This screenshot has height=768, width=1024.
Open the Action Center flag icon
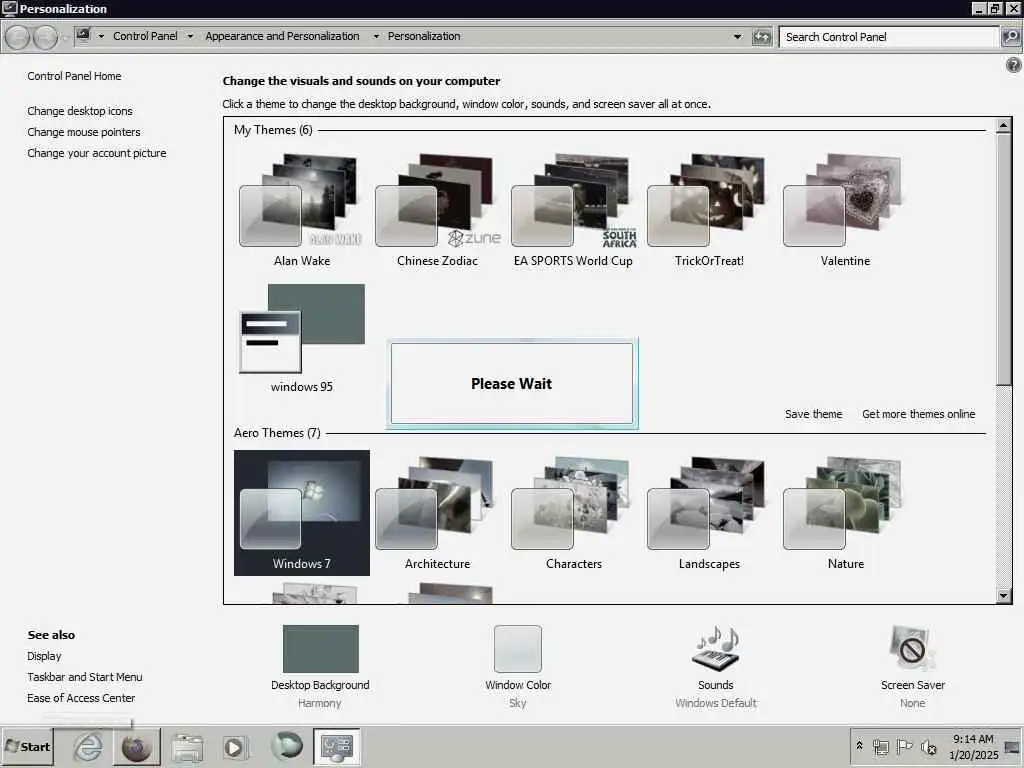point(904,746)
